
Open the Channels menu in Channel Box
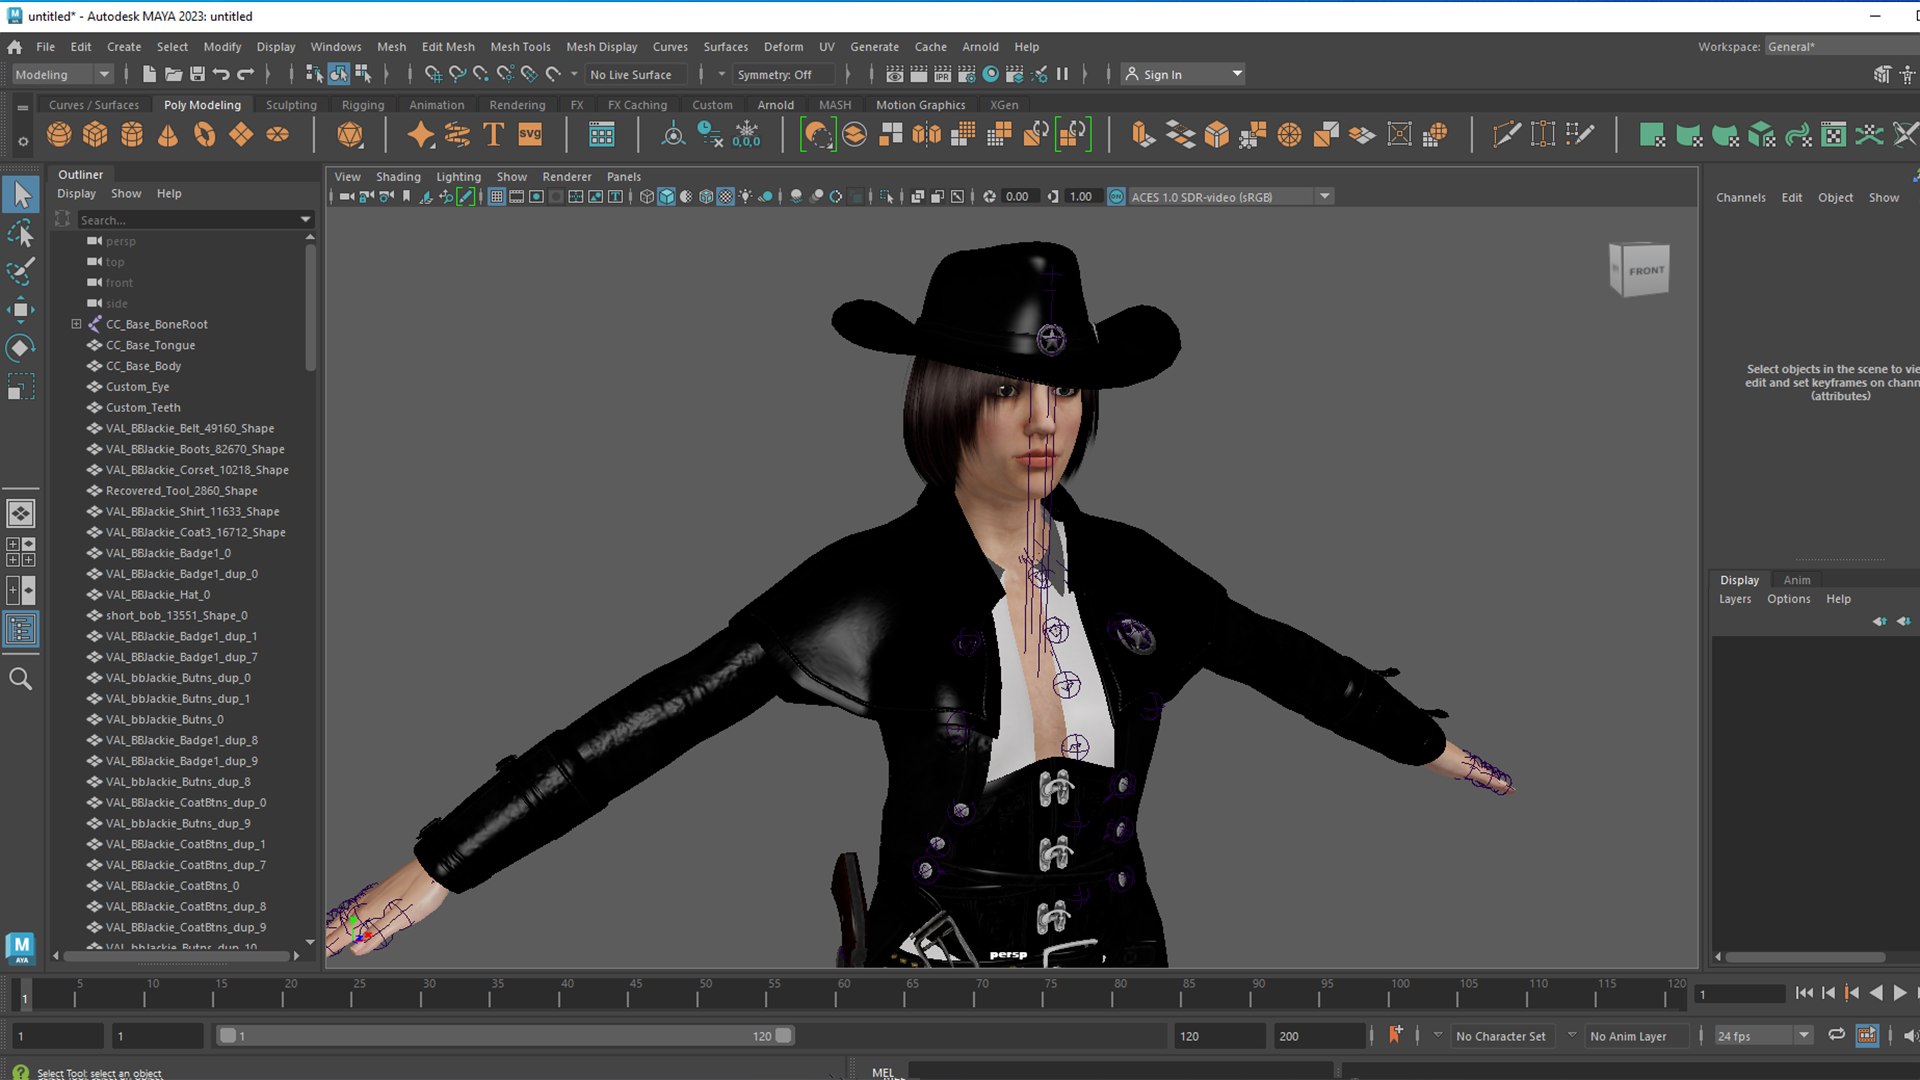click(1740, 198)
